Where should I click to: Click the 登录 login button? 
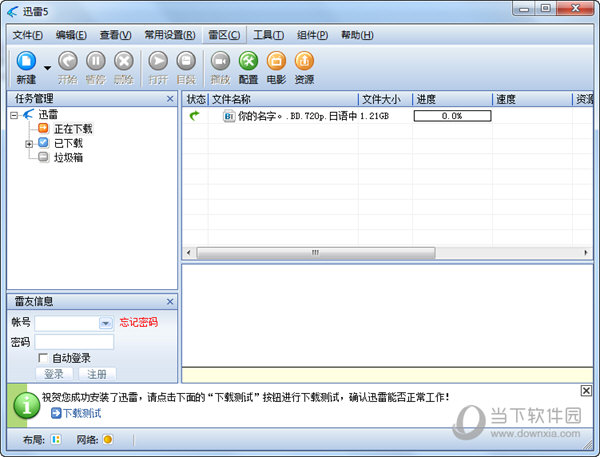tap(54, 374)
